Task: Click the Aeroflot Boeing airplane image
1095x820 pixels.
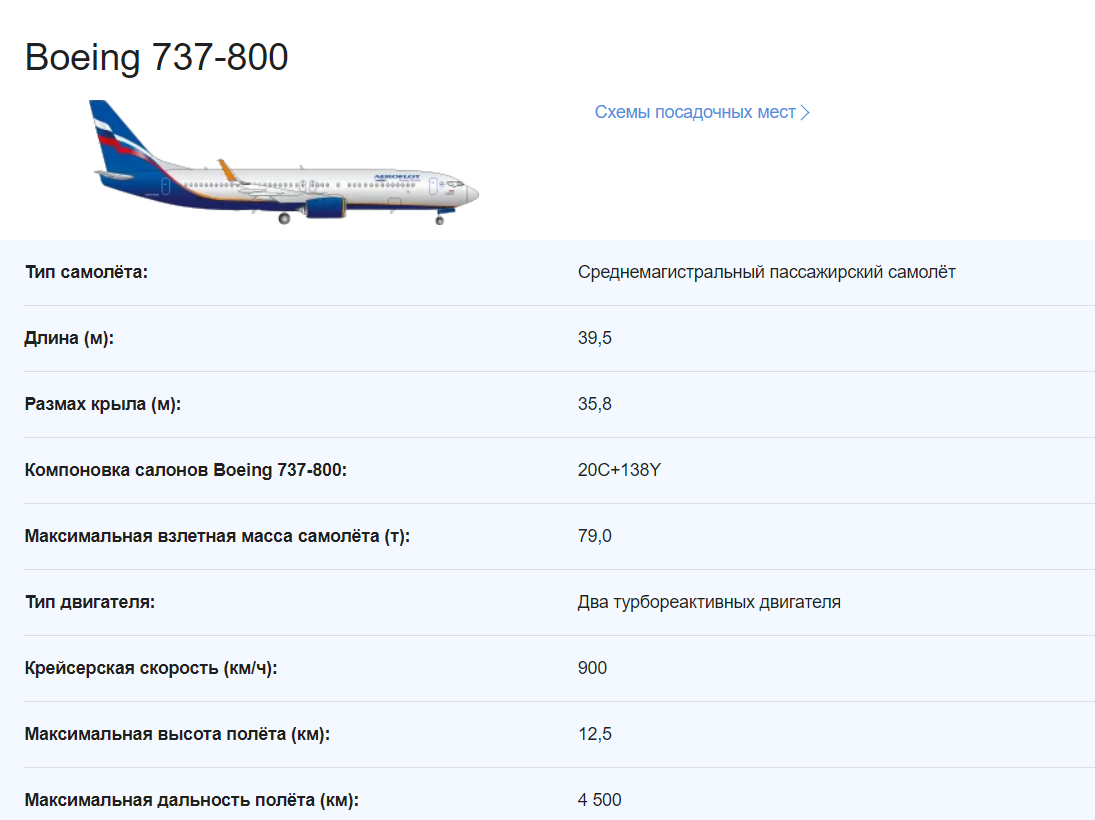Action: 283,163
